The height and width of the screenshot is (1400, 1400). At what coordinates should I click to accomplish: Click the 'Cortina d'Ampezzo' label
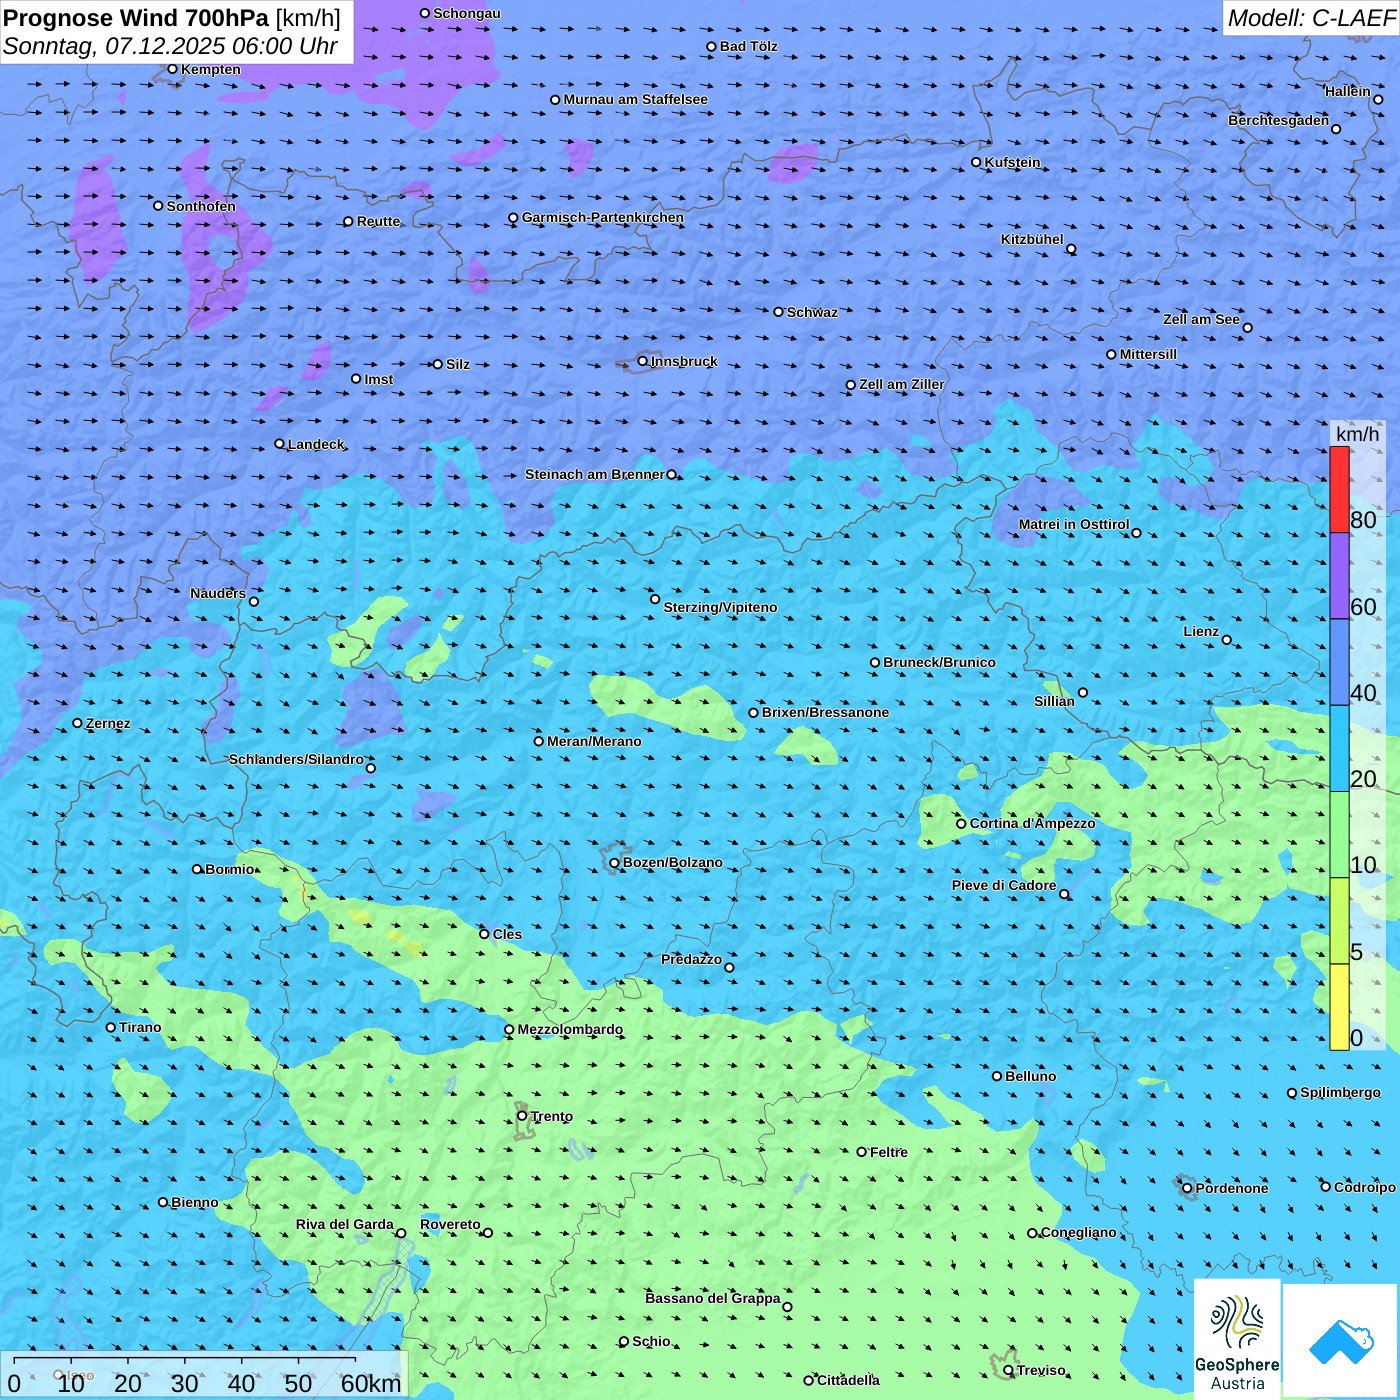point(1033,823)
